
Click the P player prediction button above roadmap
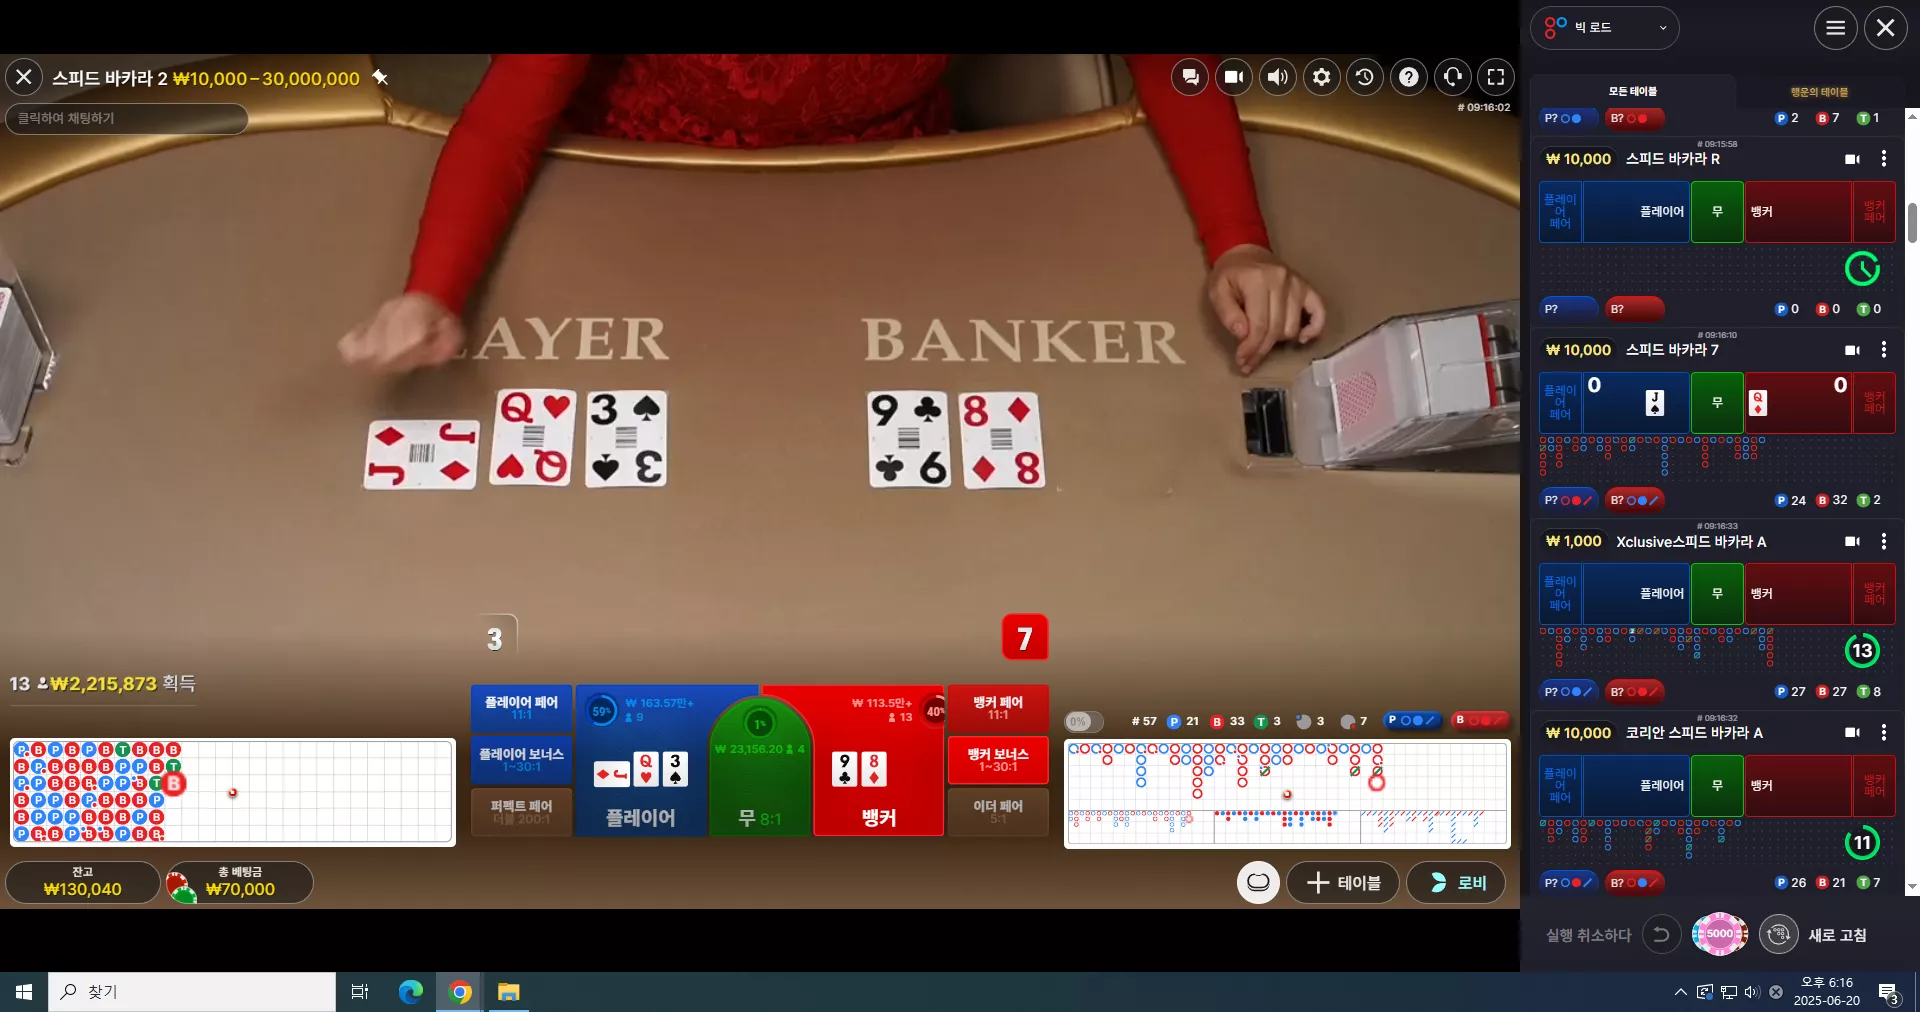1412,720
